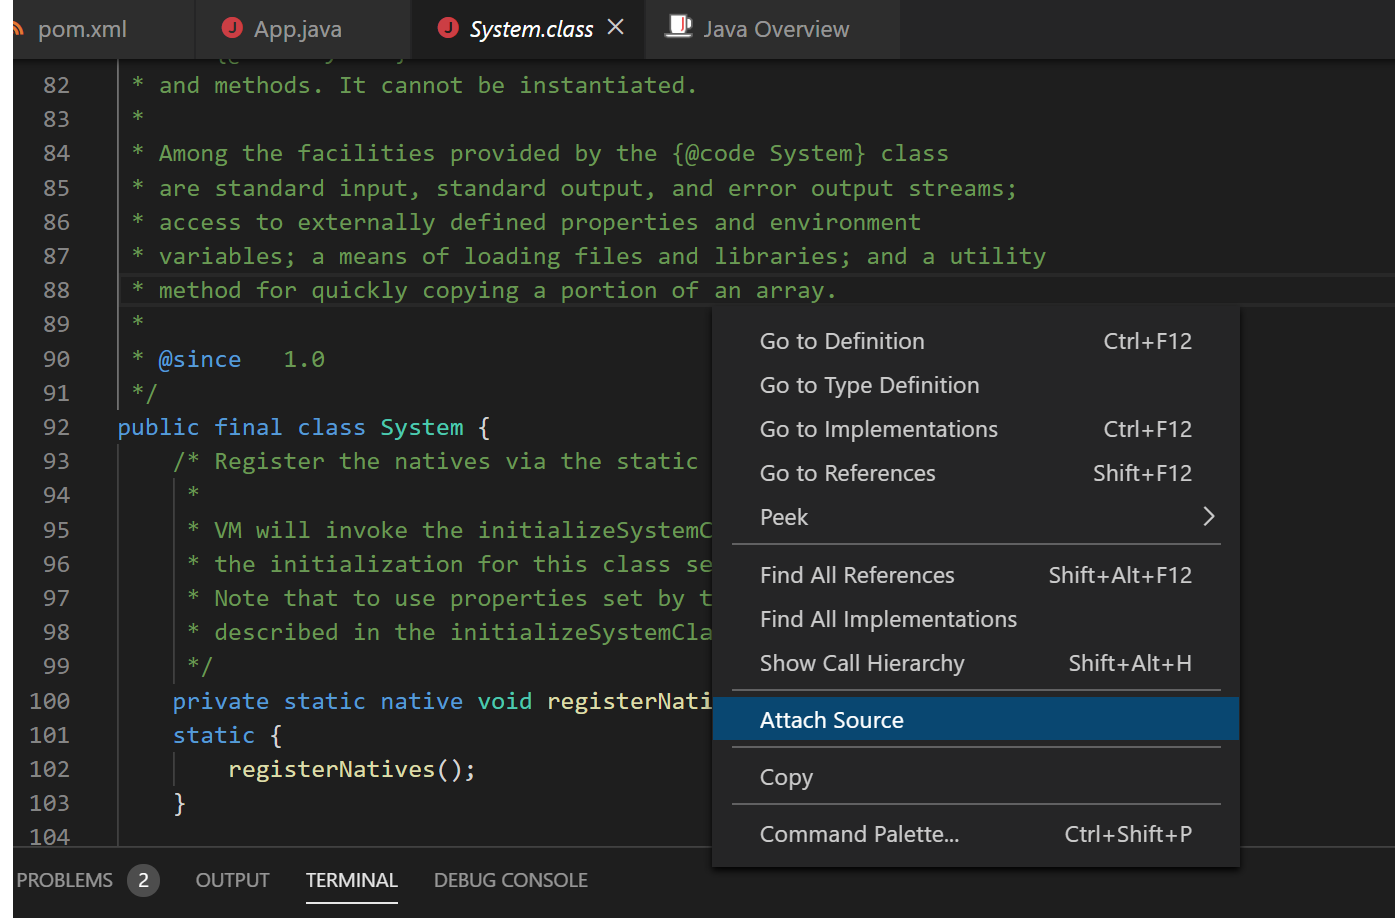Viewport: 1395px width, 918px height.
Task: Select Copy from the context menu
Action: click(x=976, y=777)
